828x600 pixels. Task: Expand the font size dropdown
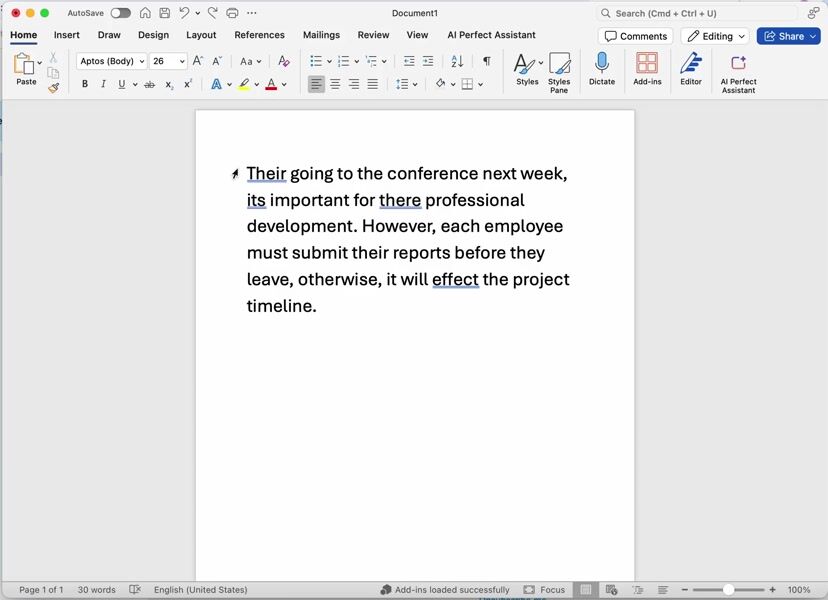pyautogui.click(x=182, y=61)
